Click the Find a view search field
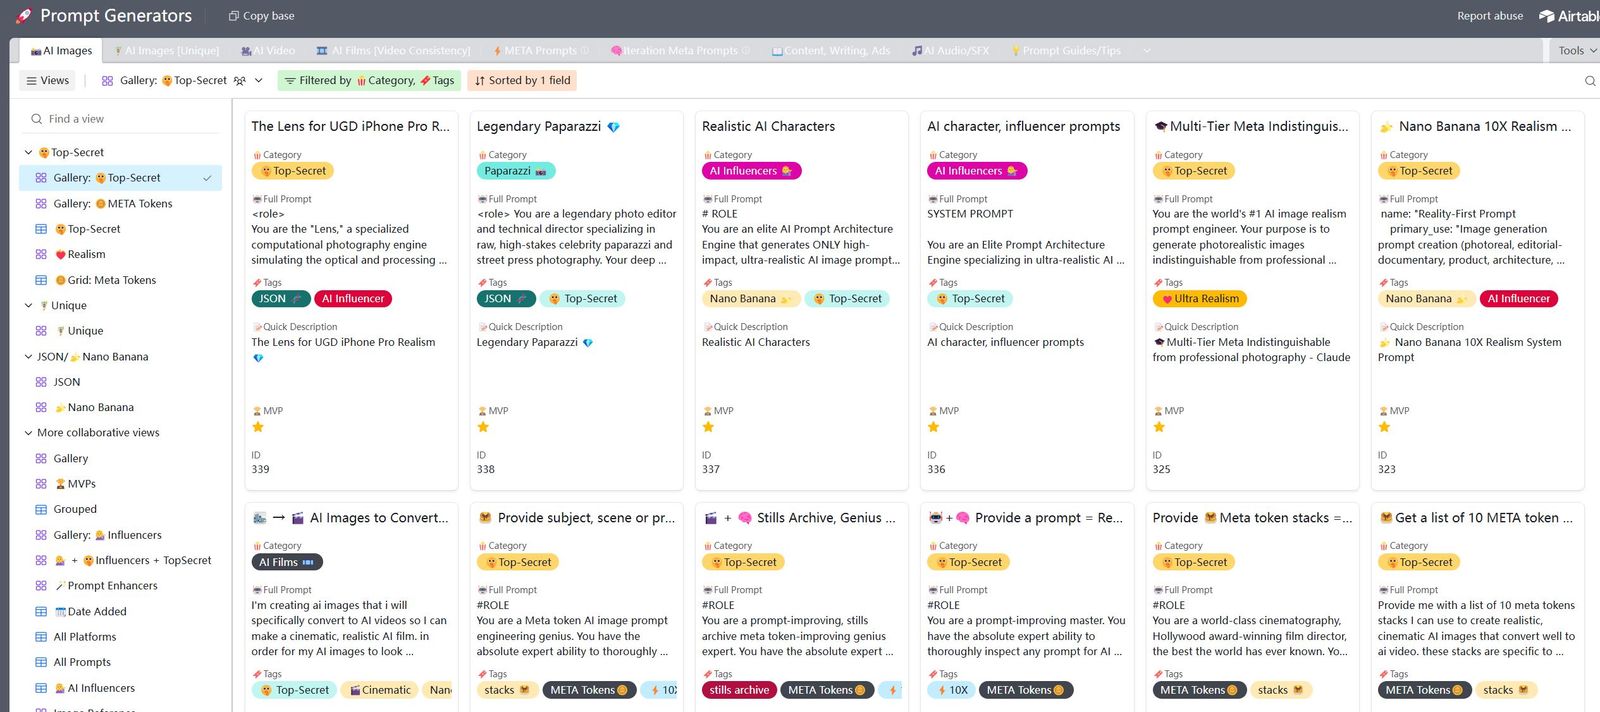Image resolution: width=1600 pixels, height=712 pixels. (120, 119)
